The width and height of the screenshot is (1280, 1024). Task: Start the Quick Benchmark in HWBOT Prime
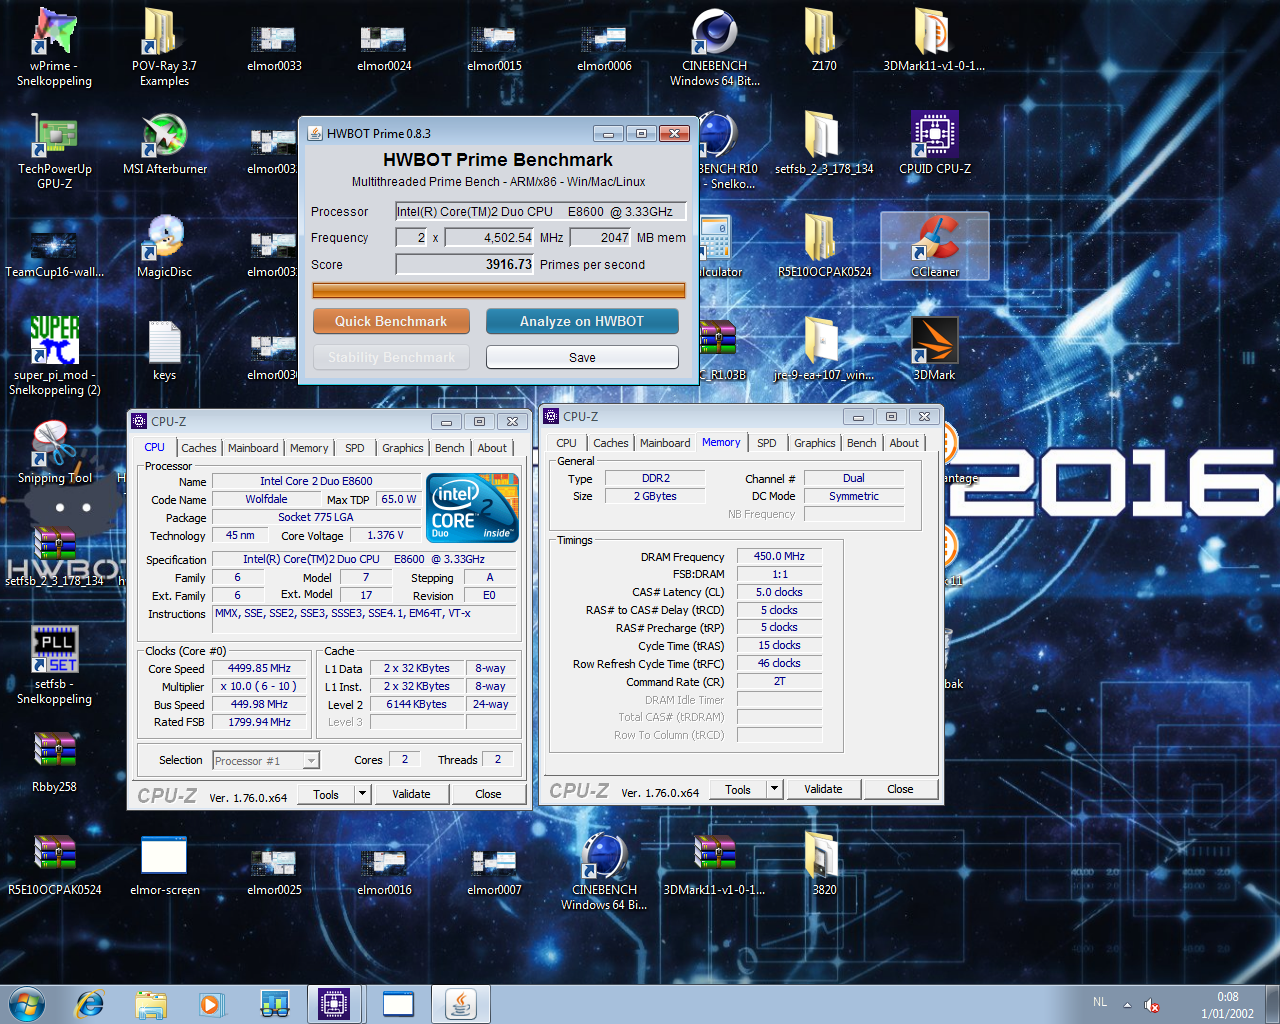pyautogui.click(x=391, y=321)
